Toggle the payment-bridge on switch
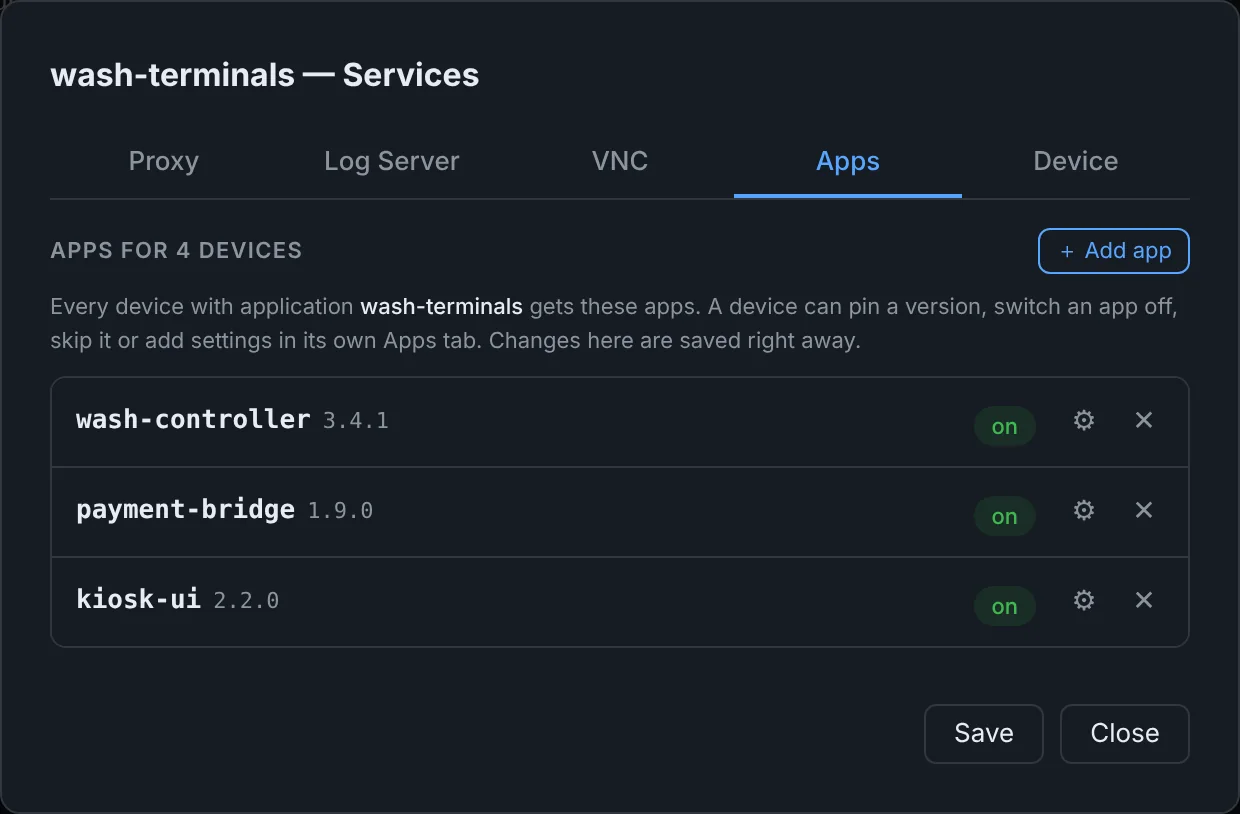The width and height of the screenshot is (1240, 814). [x=1004, y=517]
